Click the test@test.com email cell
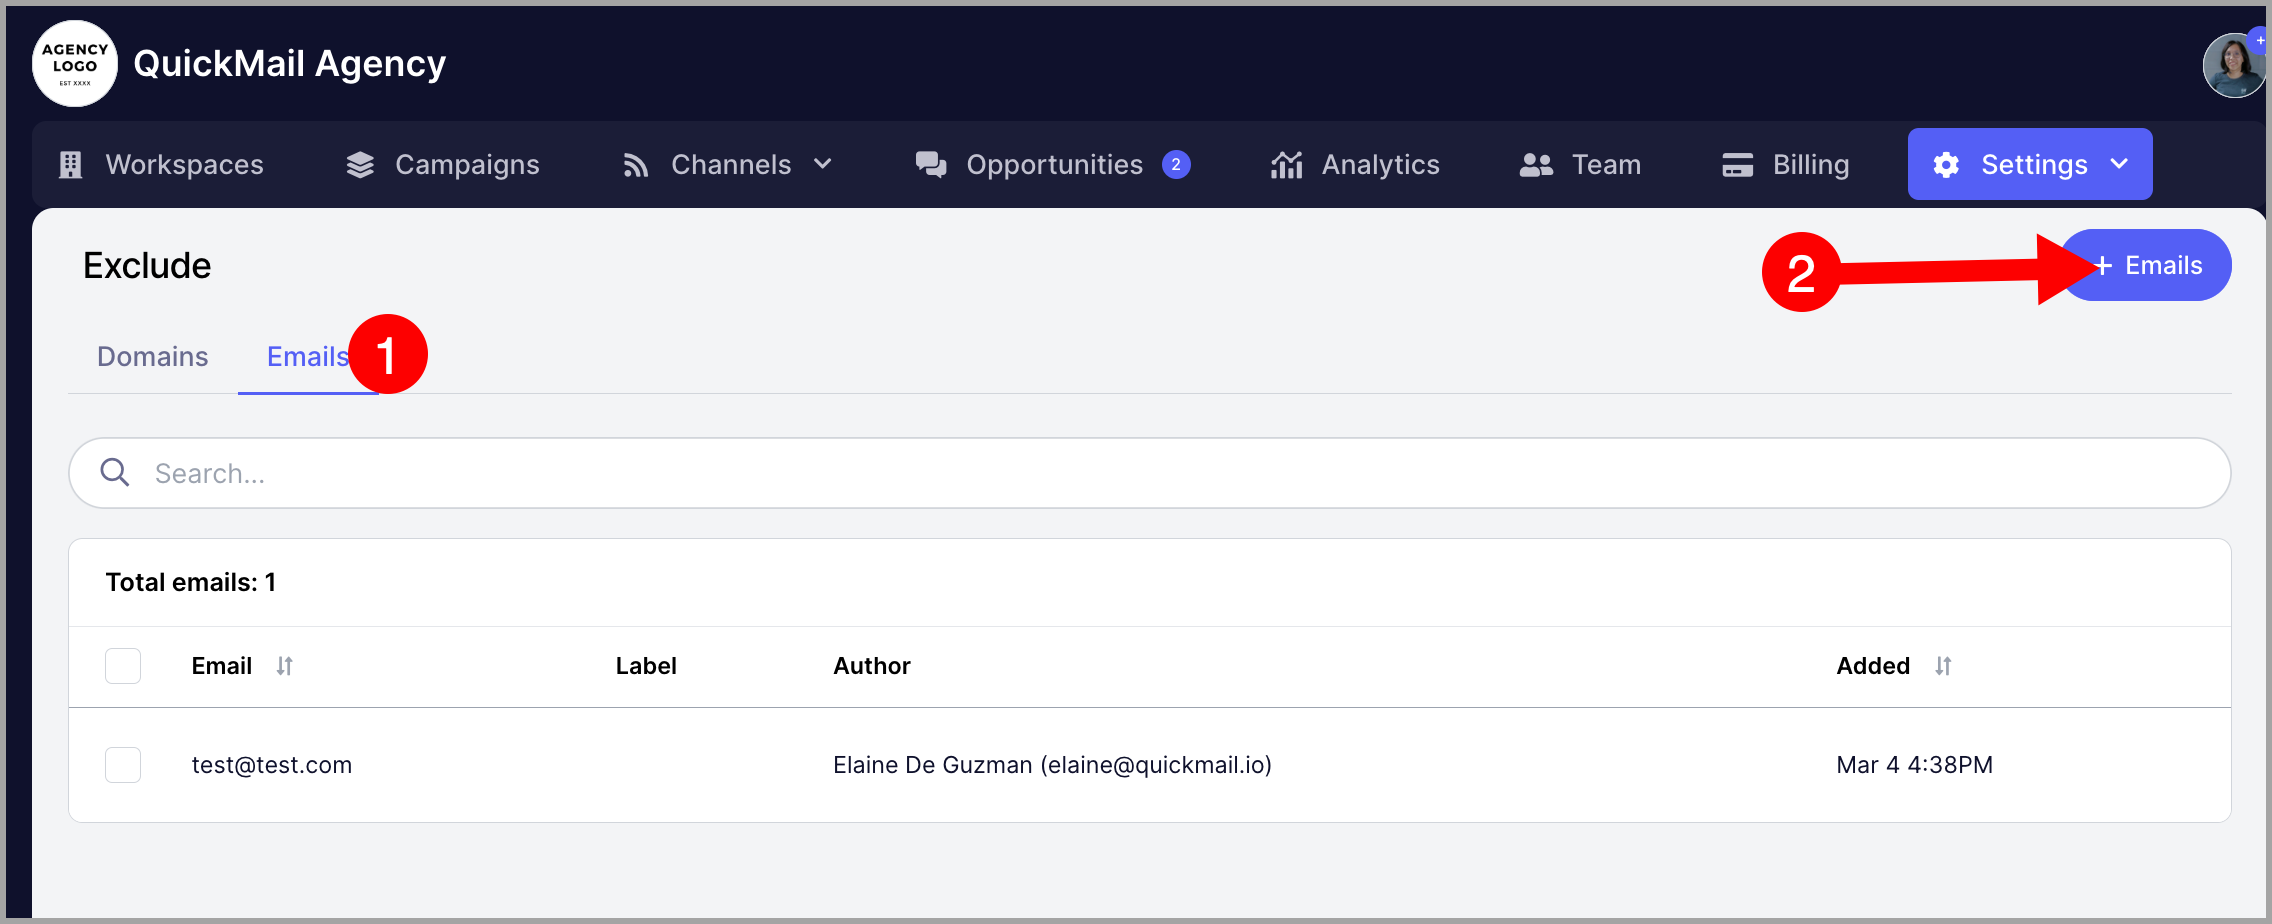 click(x=272, y=765)
